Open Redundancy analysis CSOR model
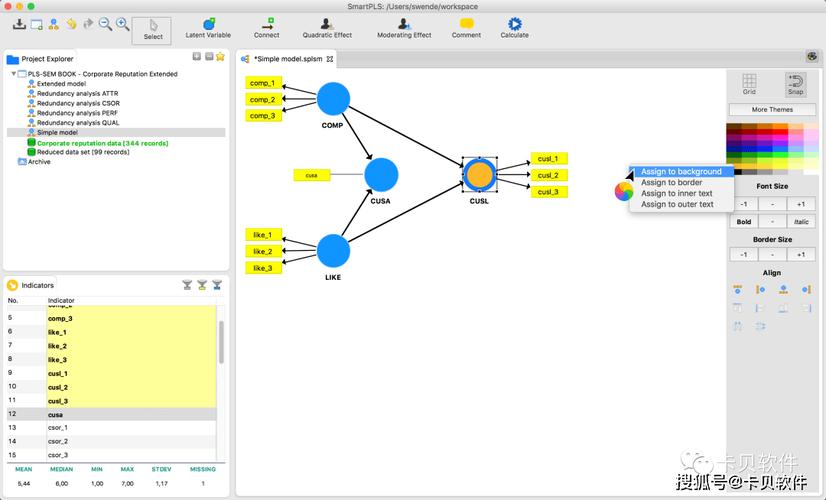826x500 pixels. tap(78, 103)
